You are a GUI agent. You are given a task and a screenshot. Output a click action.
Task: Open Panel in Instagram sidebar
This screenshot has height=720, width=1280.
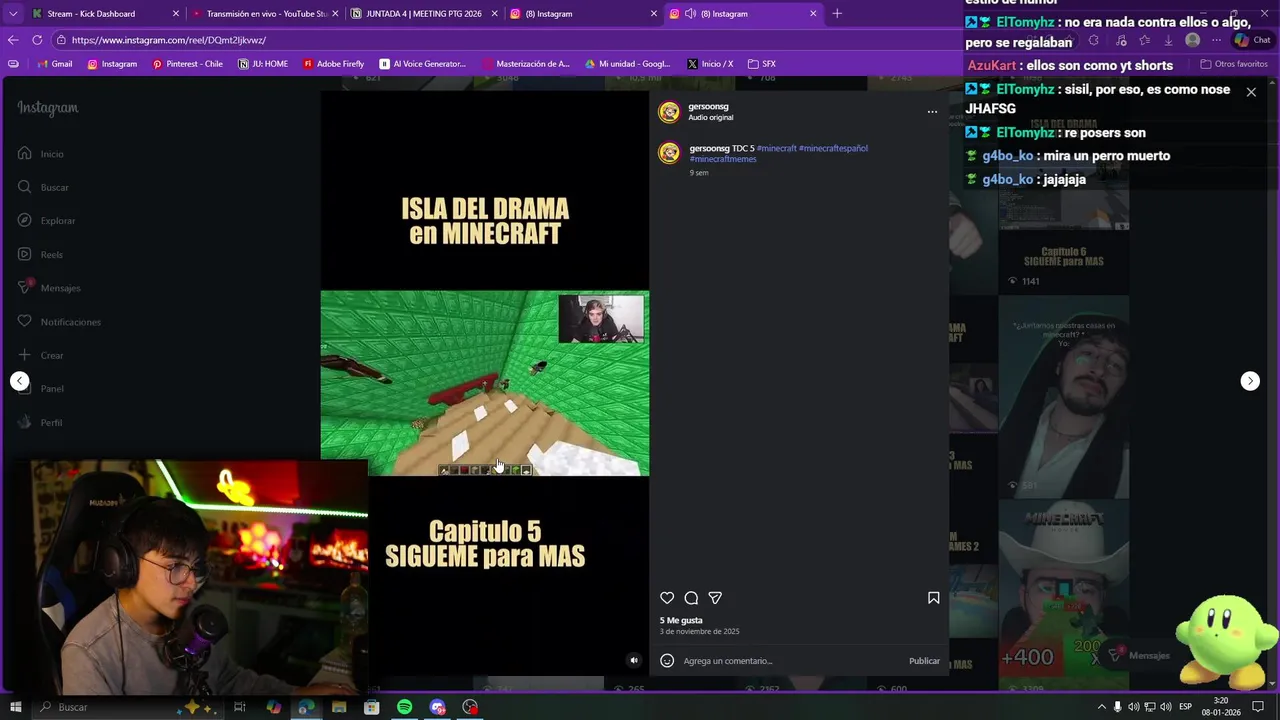[x=40, y=389]
